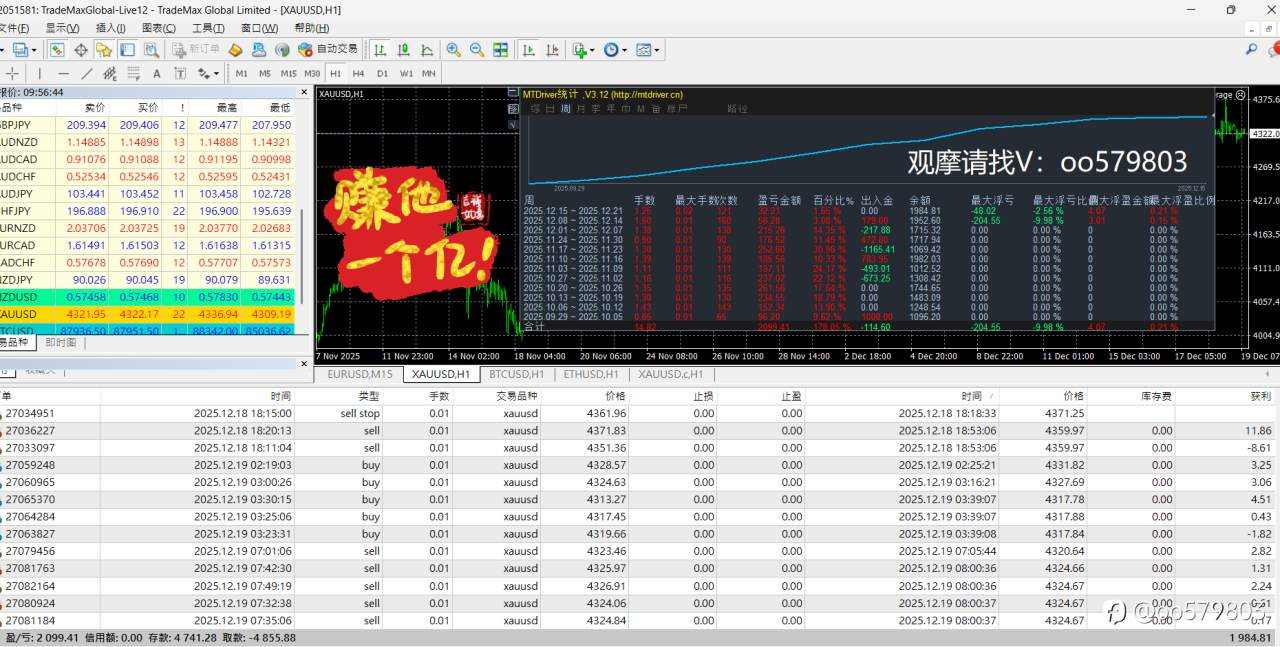Select the Candlestick chart type icon
The height and width of the screenshot is (647, 1280).
click(401, 49)
